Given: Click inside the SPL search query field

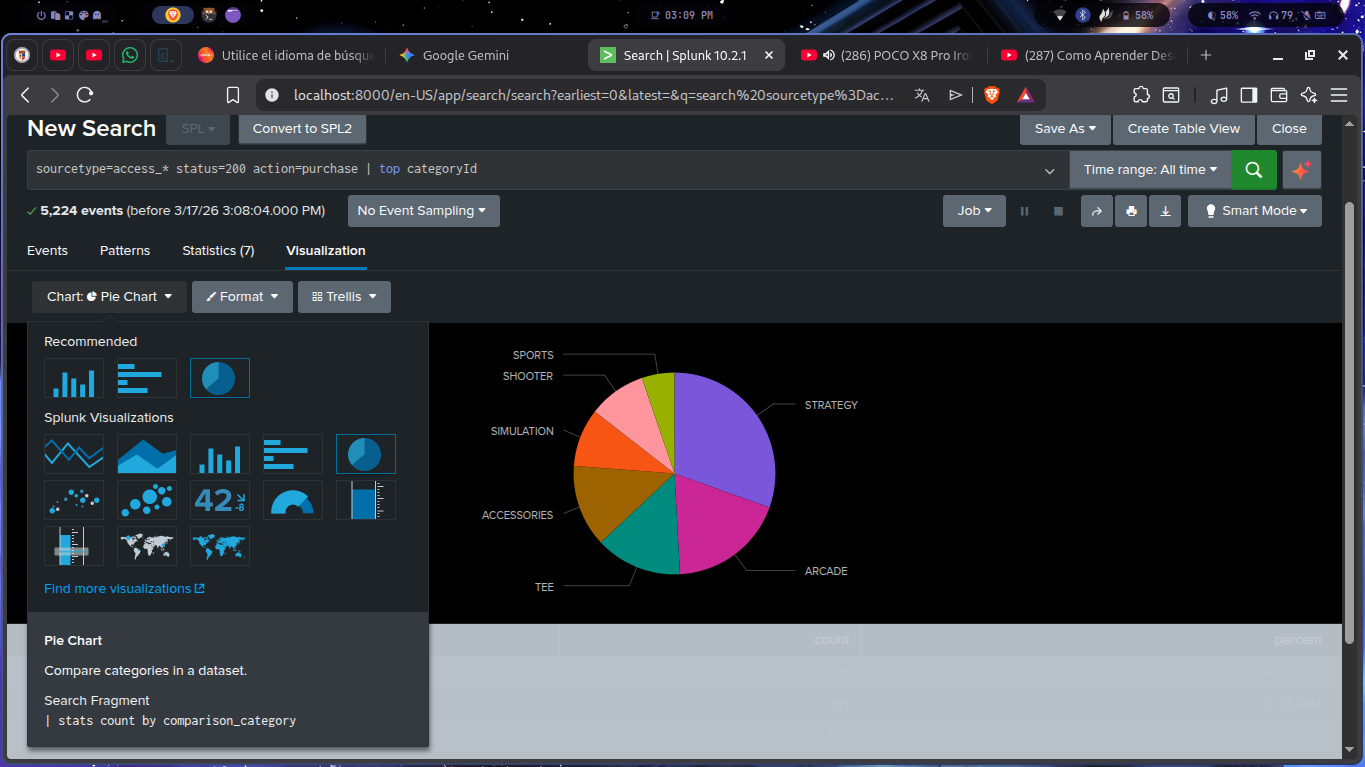Looking at the screenshot, I should click(x=600, y=170).
